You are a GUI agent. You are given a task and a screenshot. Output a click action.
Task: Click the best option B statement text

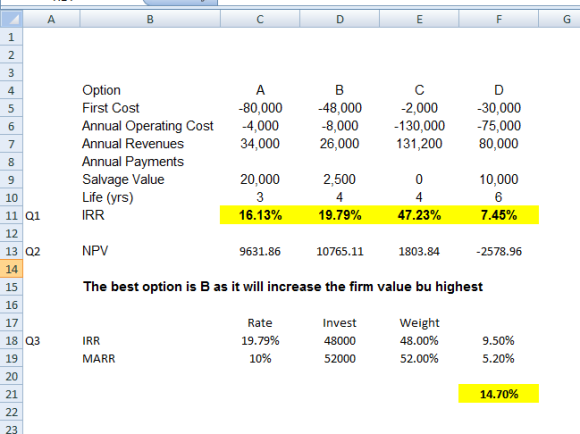click(283, 286)
